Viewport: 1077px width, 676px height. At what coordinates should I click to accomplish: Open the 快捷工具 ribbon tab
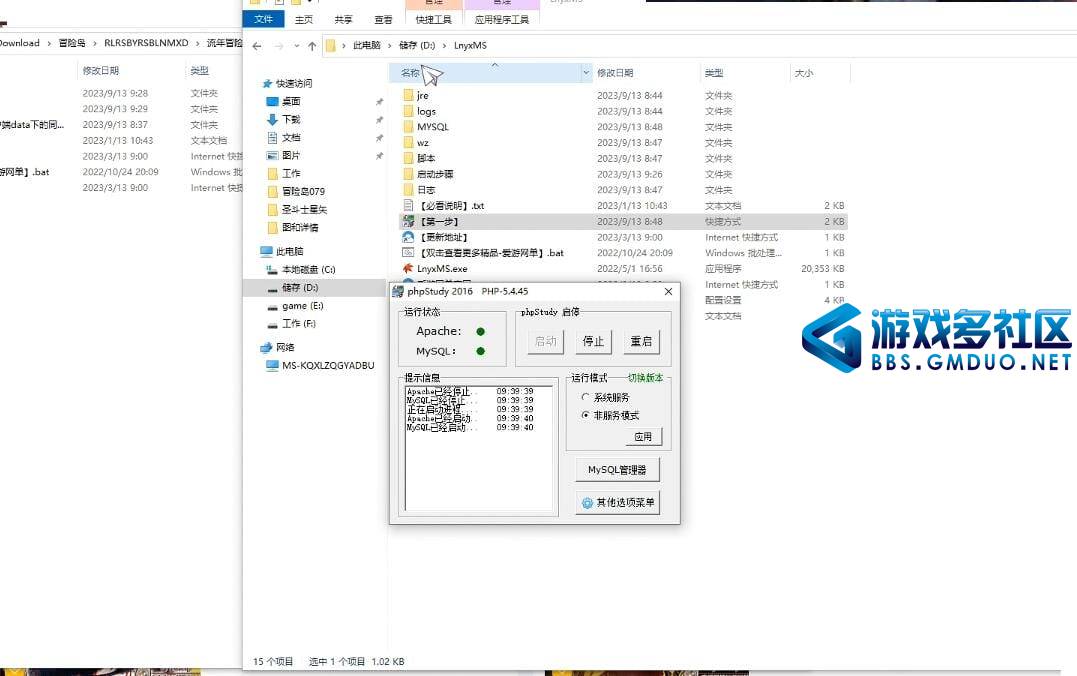click(433, 20)
